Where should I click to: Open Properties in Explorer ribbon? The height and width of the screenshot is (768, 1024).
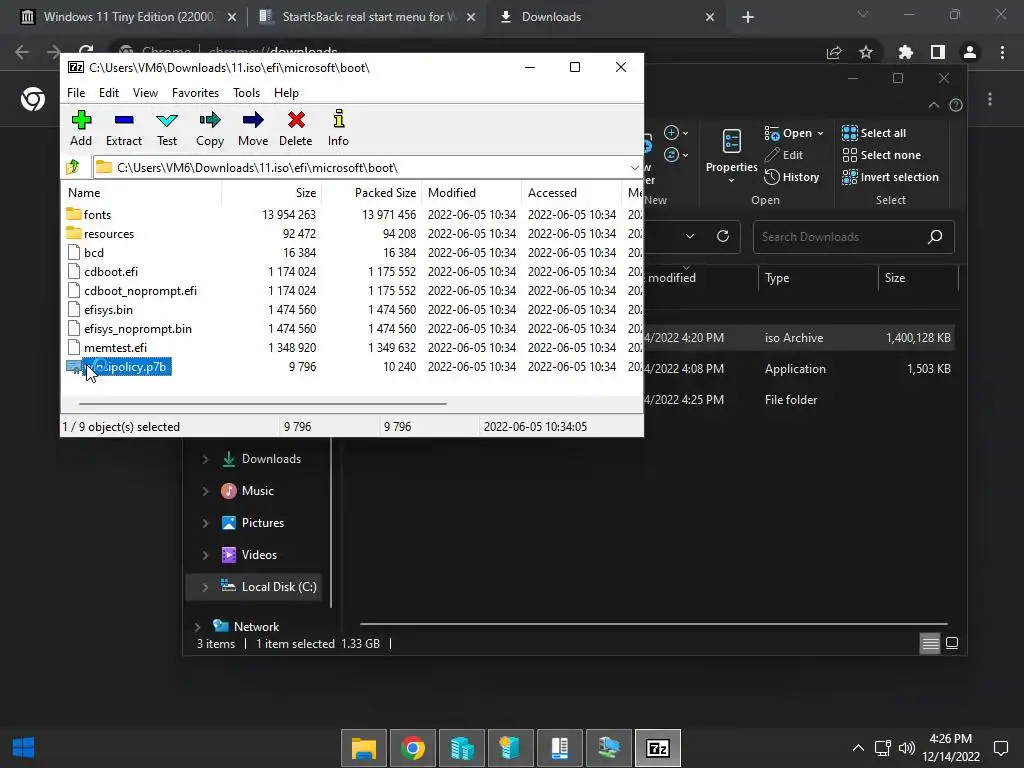point(731,155)
